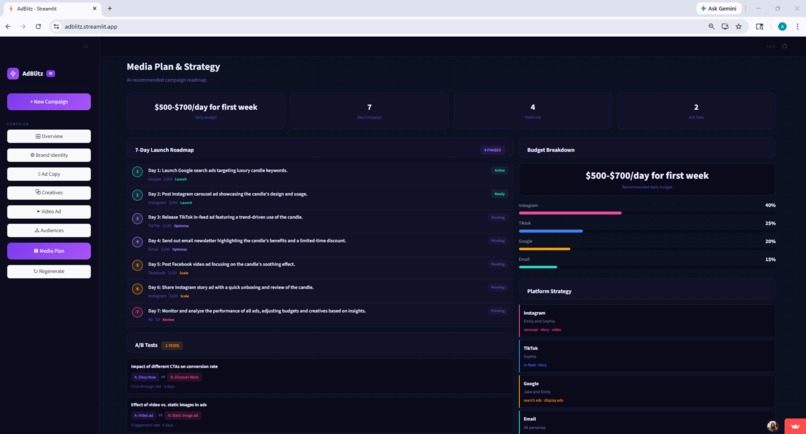Open the Chrome three-dot menu
This screenshot has height=434, width=806.
797,26
